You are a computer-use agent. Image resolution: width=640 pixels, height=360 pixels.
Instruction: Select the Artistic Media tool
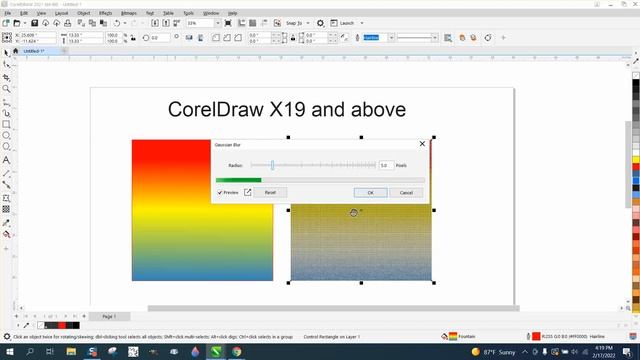[7, 113]
